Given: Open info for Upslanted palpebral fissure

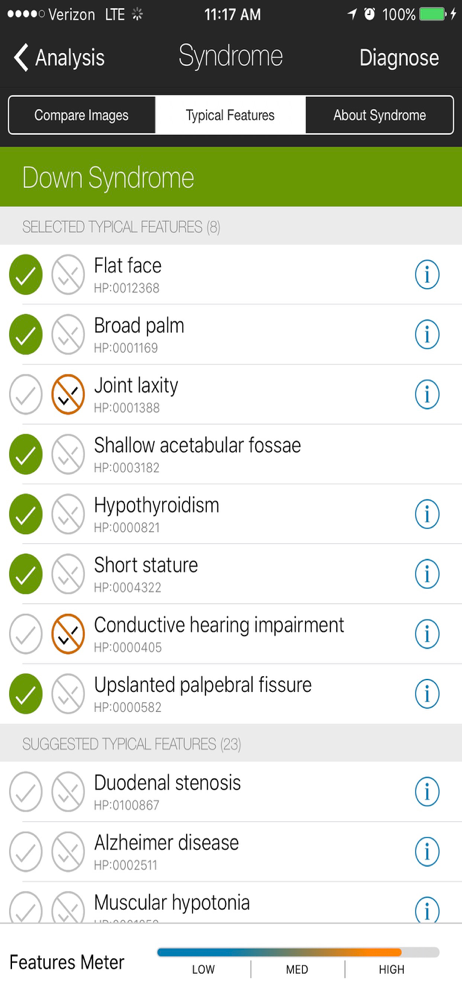Looking at the screenshot, I should (x=427, y=695).
